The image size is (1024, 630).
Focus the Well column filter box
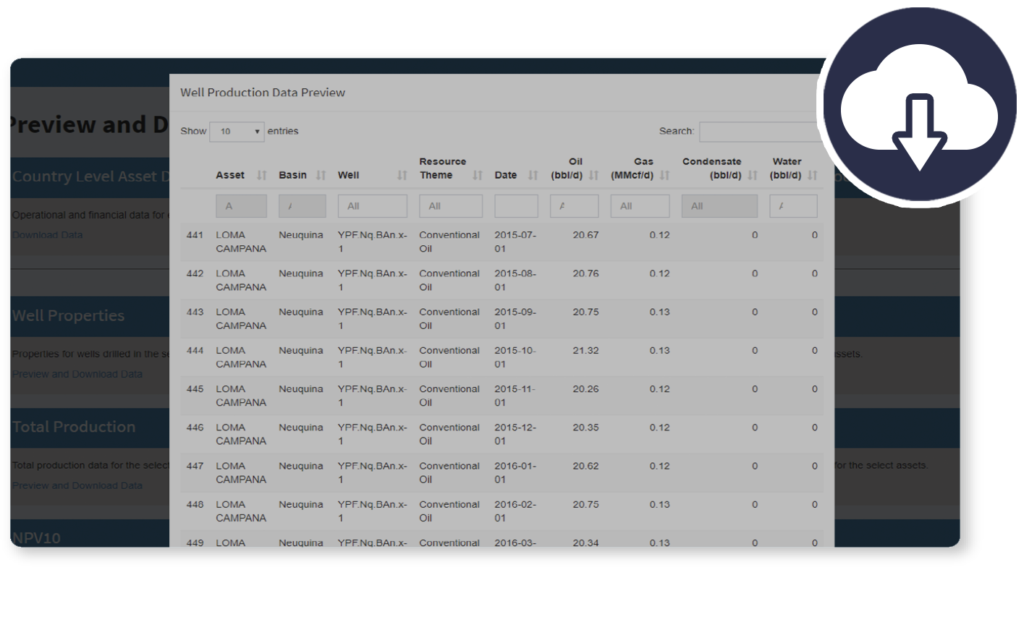(x=372, y=206)
